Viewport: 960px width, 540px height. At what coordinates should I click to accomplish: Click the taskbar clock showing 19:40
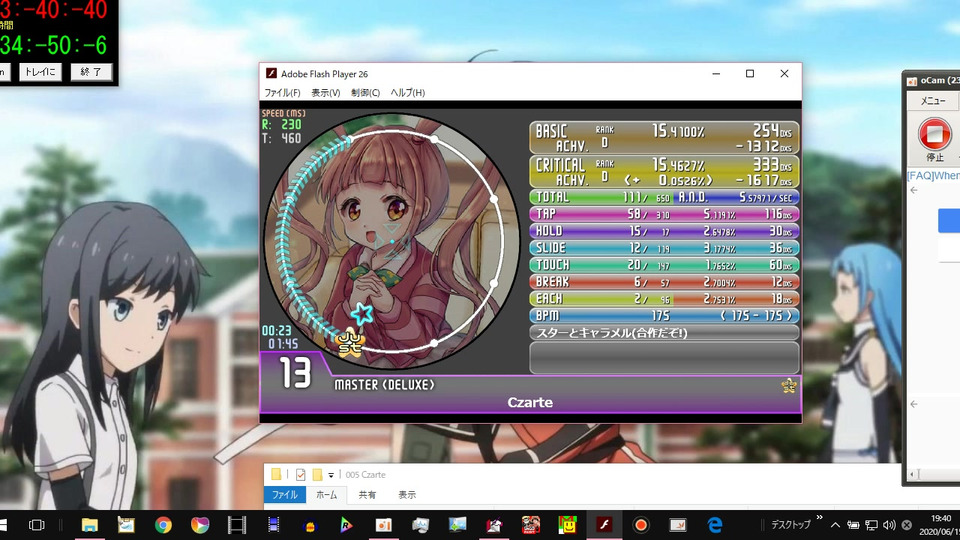[x=941, y=525]
